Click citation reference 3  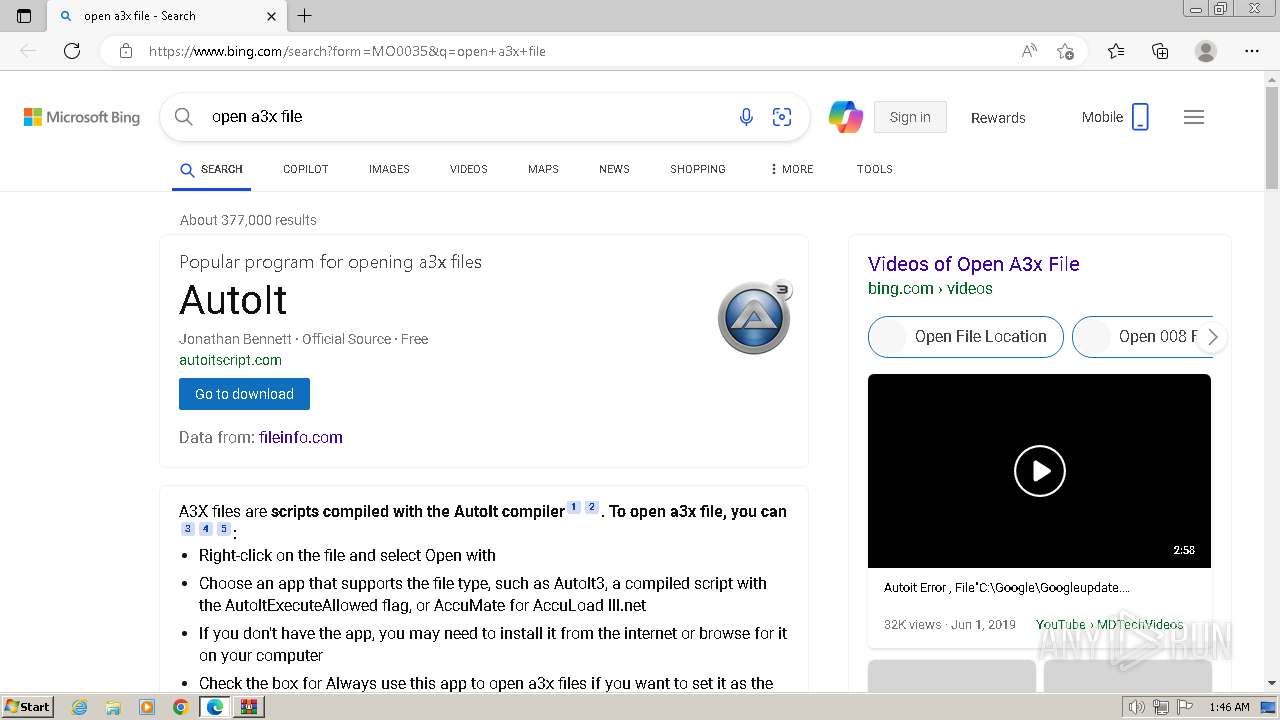[x=188, y=529]
